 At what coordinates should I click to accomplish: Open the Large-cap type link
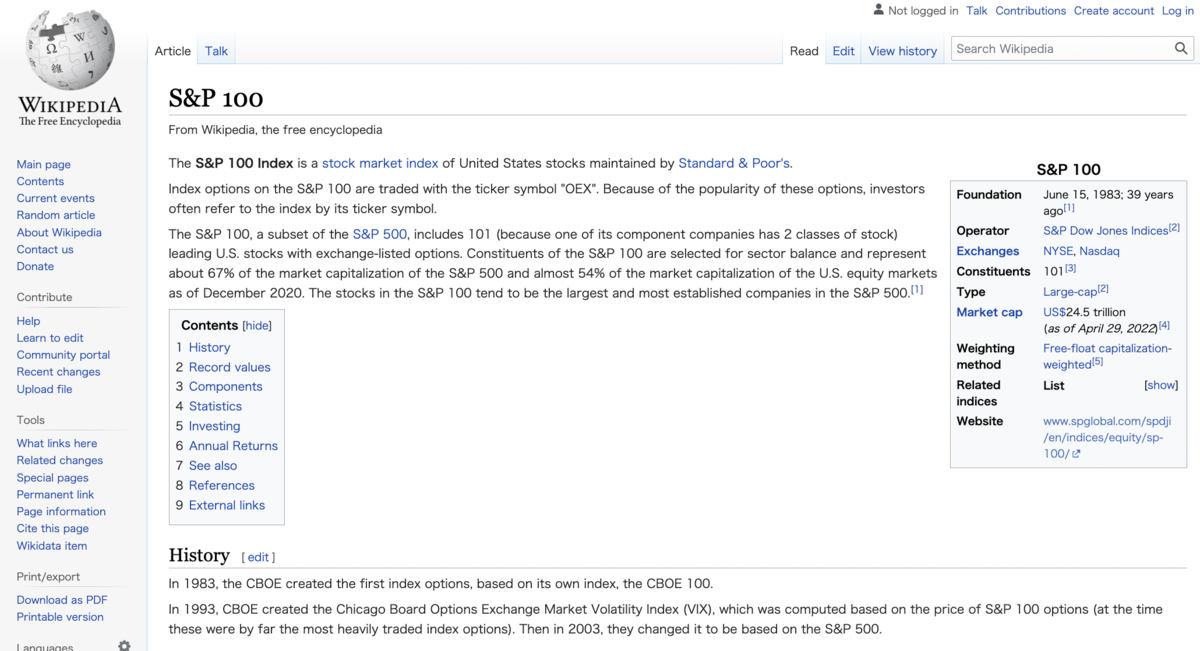pyautogui.click(x=1069, y=292)
